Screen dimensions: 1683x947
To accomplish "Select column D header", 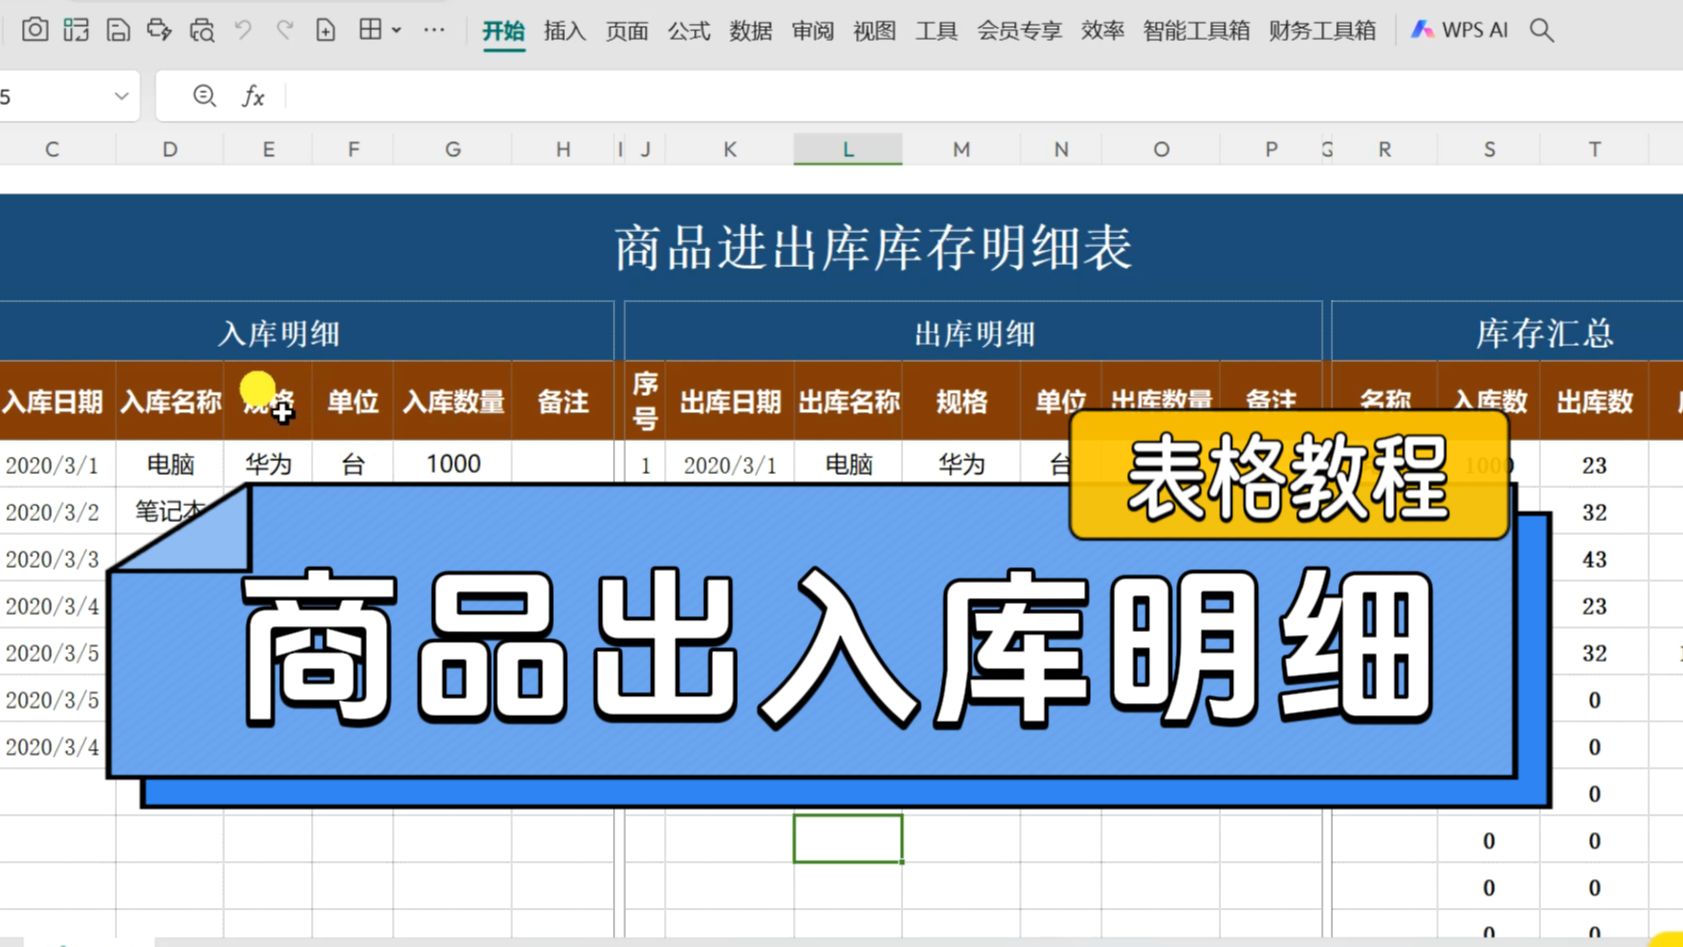I will (x=170, y=149).
